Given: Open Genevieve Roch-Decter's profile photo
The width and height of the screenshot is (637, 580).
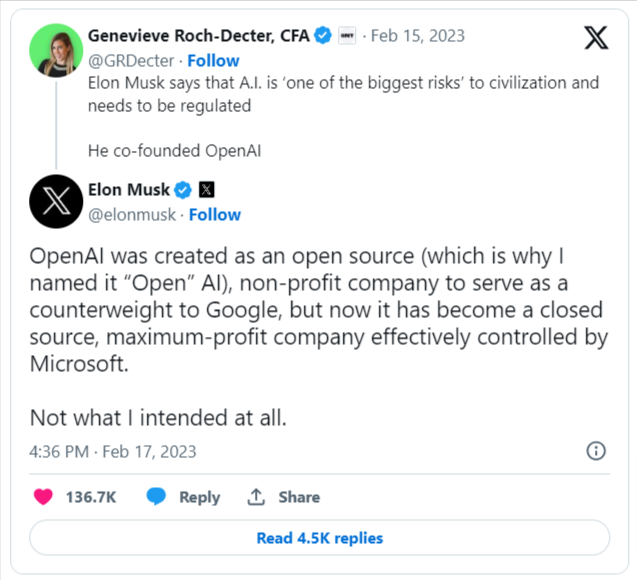Looking at the screenshot, I should (x=56, y=49).
